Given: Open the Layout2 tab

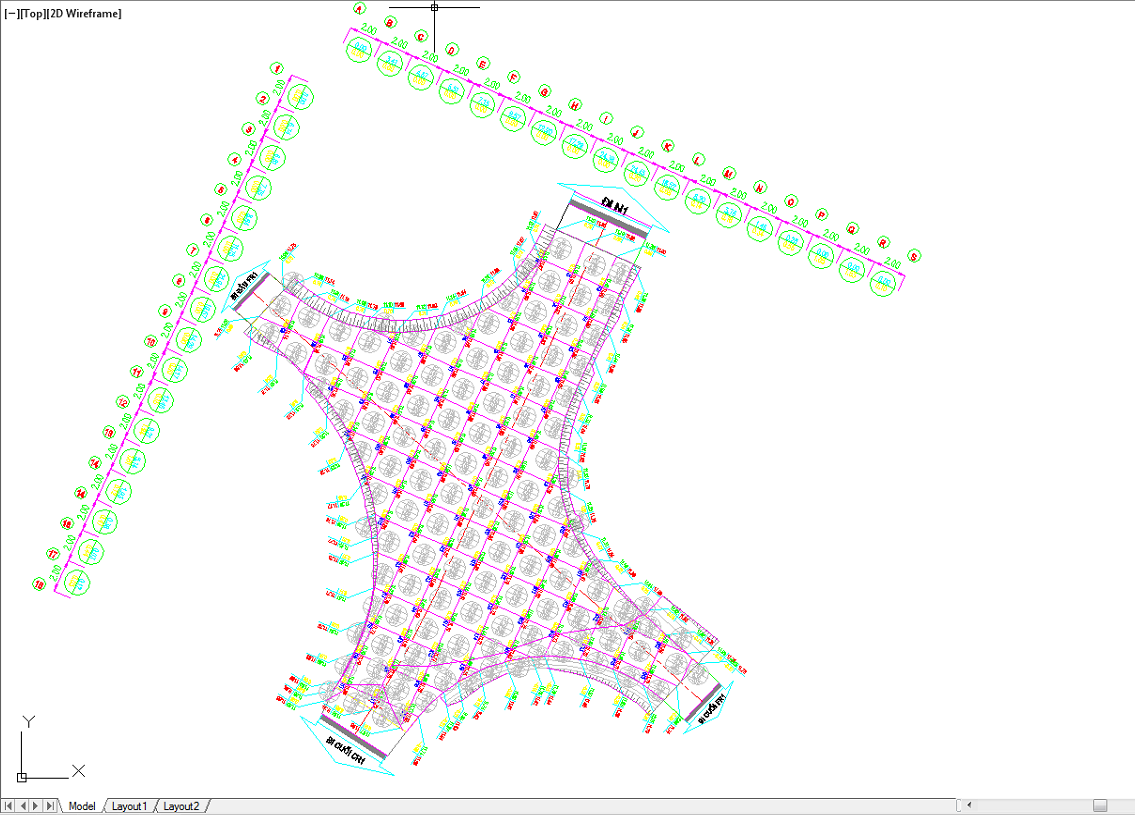Looking at the screenshot, I should (181, 806).
